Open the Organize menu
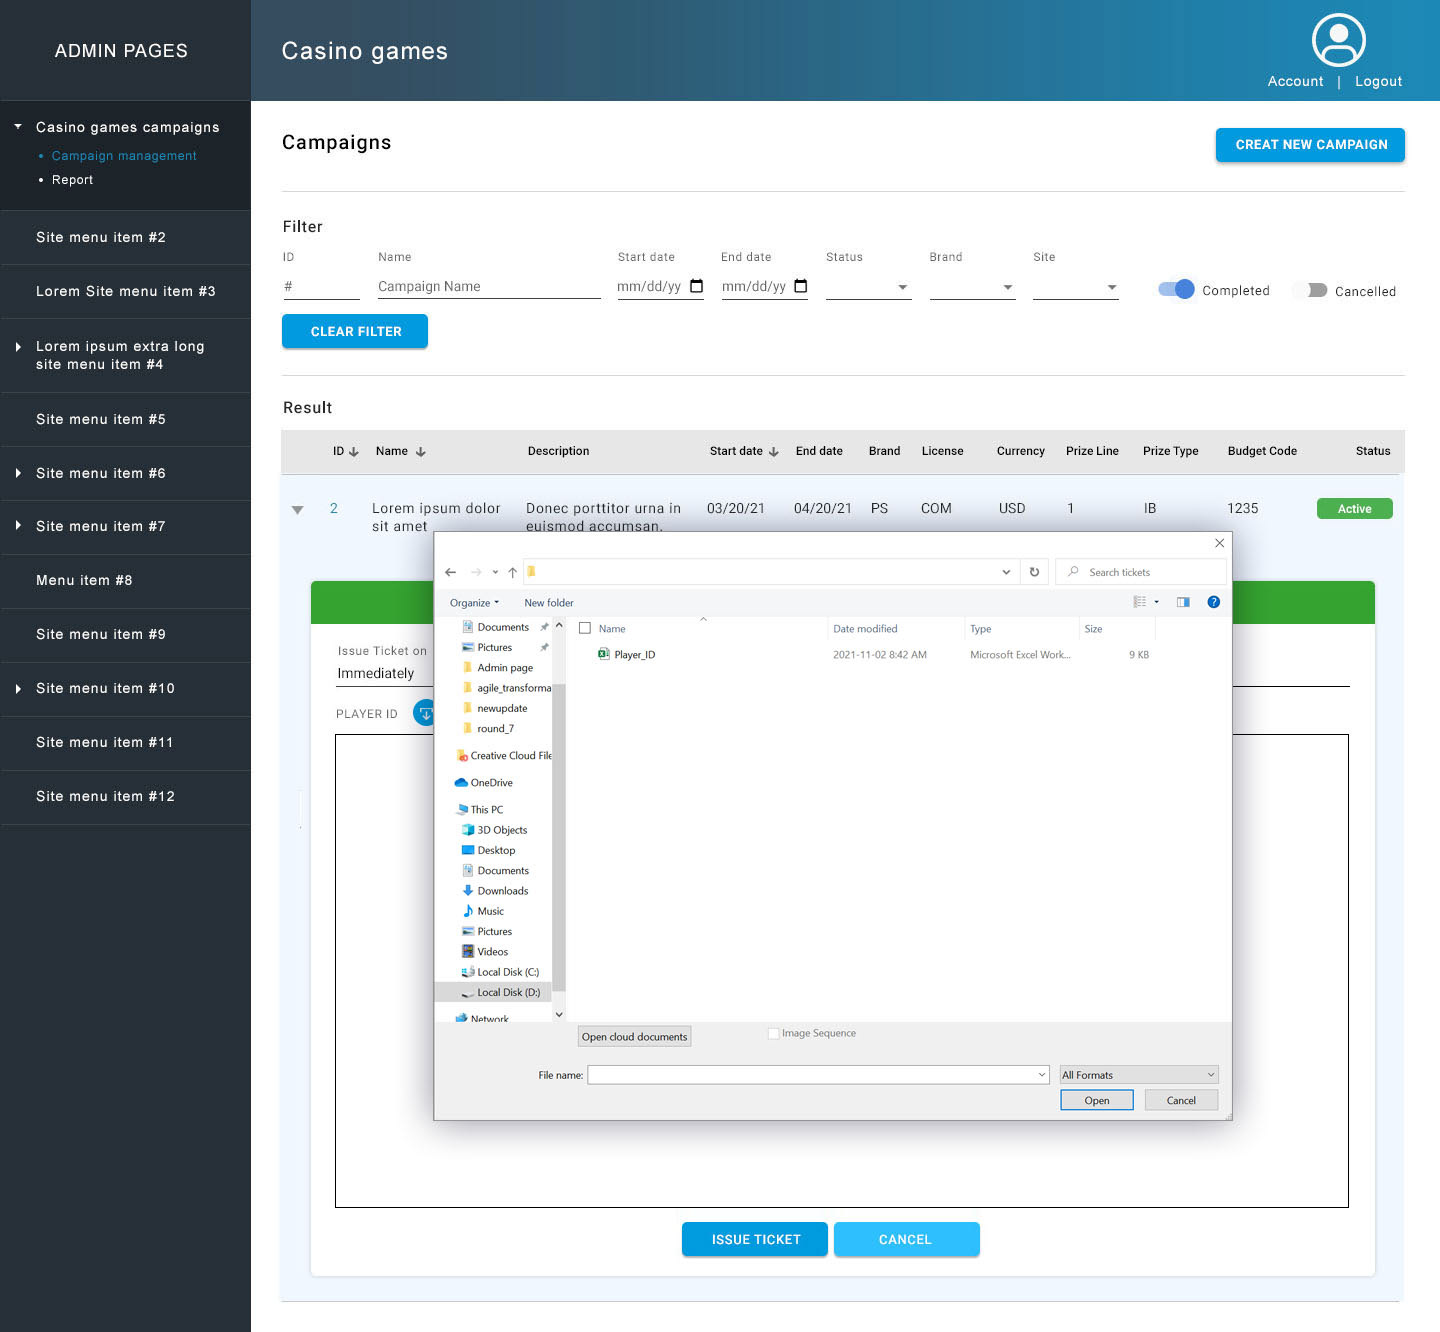Screen dimensions: 1440x1332 [x=474, y=602]
